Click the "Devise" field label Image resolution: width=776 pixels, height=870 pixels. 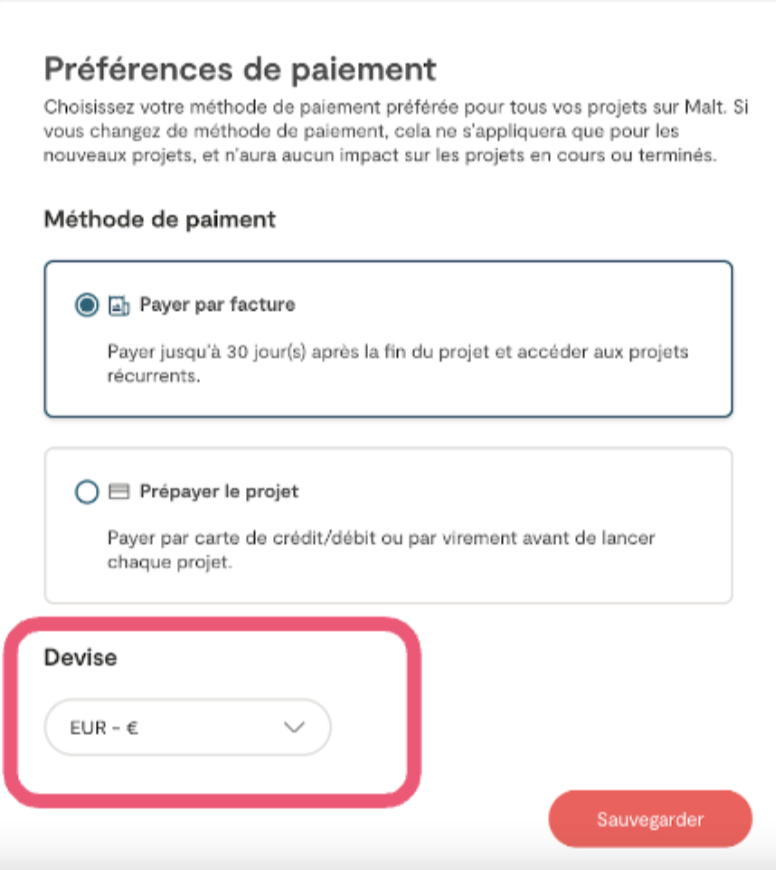[x=80, y=658]
